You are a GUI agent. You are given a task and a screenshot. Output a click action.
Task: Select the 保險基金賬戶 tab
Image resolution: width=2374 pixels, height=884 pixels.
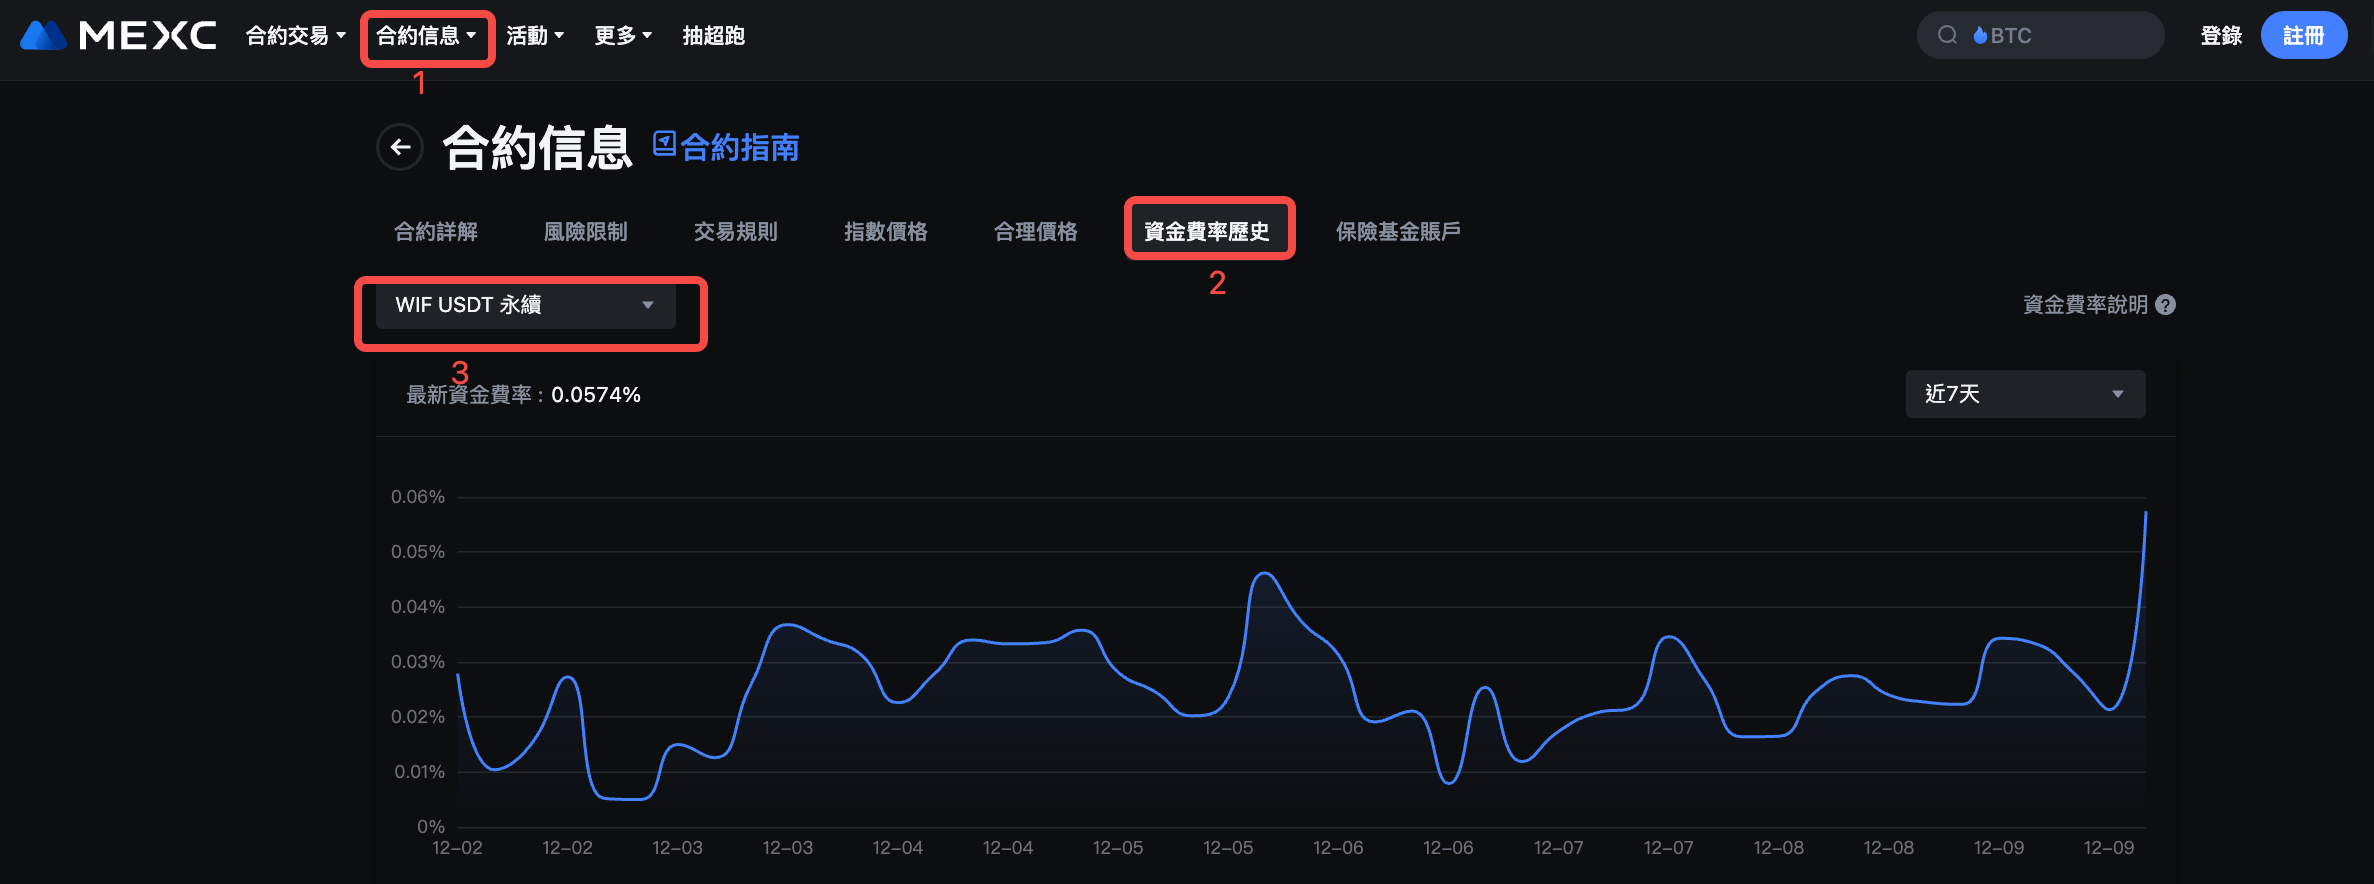click(1398, 232)
